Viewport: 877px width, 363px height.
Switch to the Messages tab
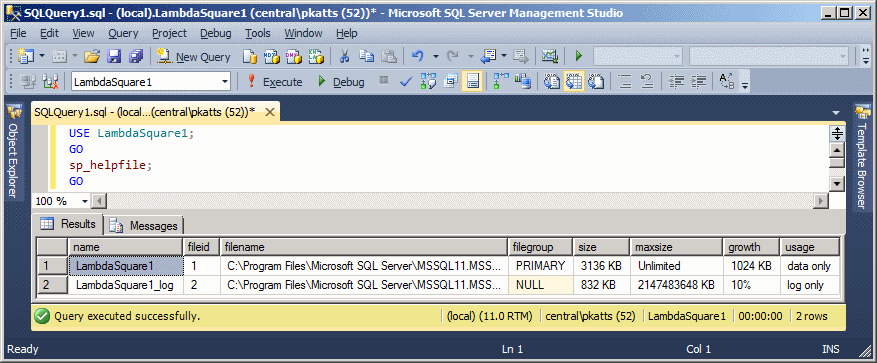(x=145, y=225)
